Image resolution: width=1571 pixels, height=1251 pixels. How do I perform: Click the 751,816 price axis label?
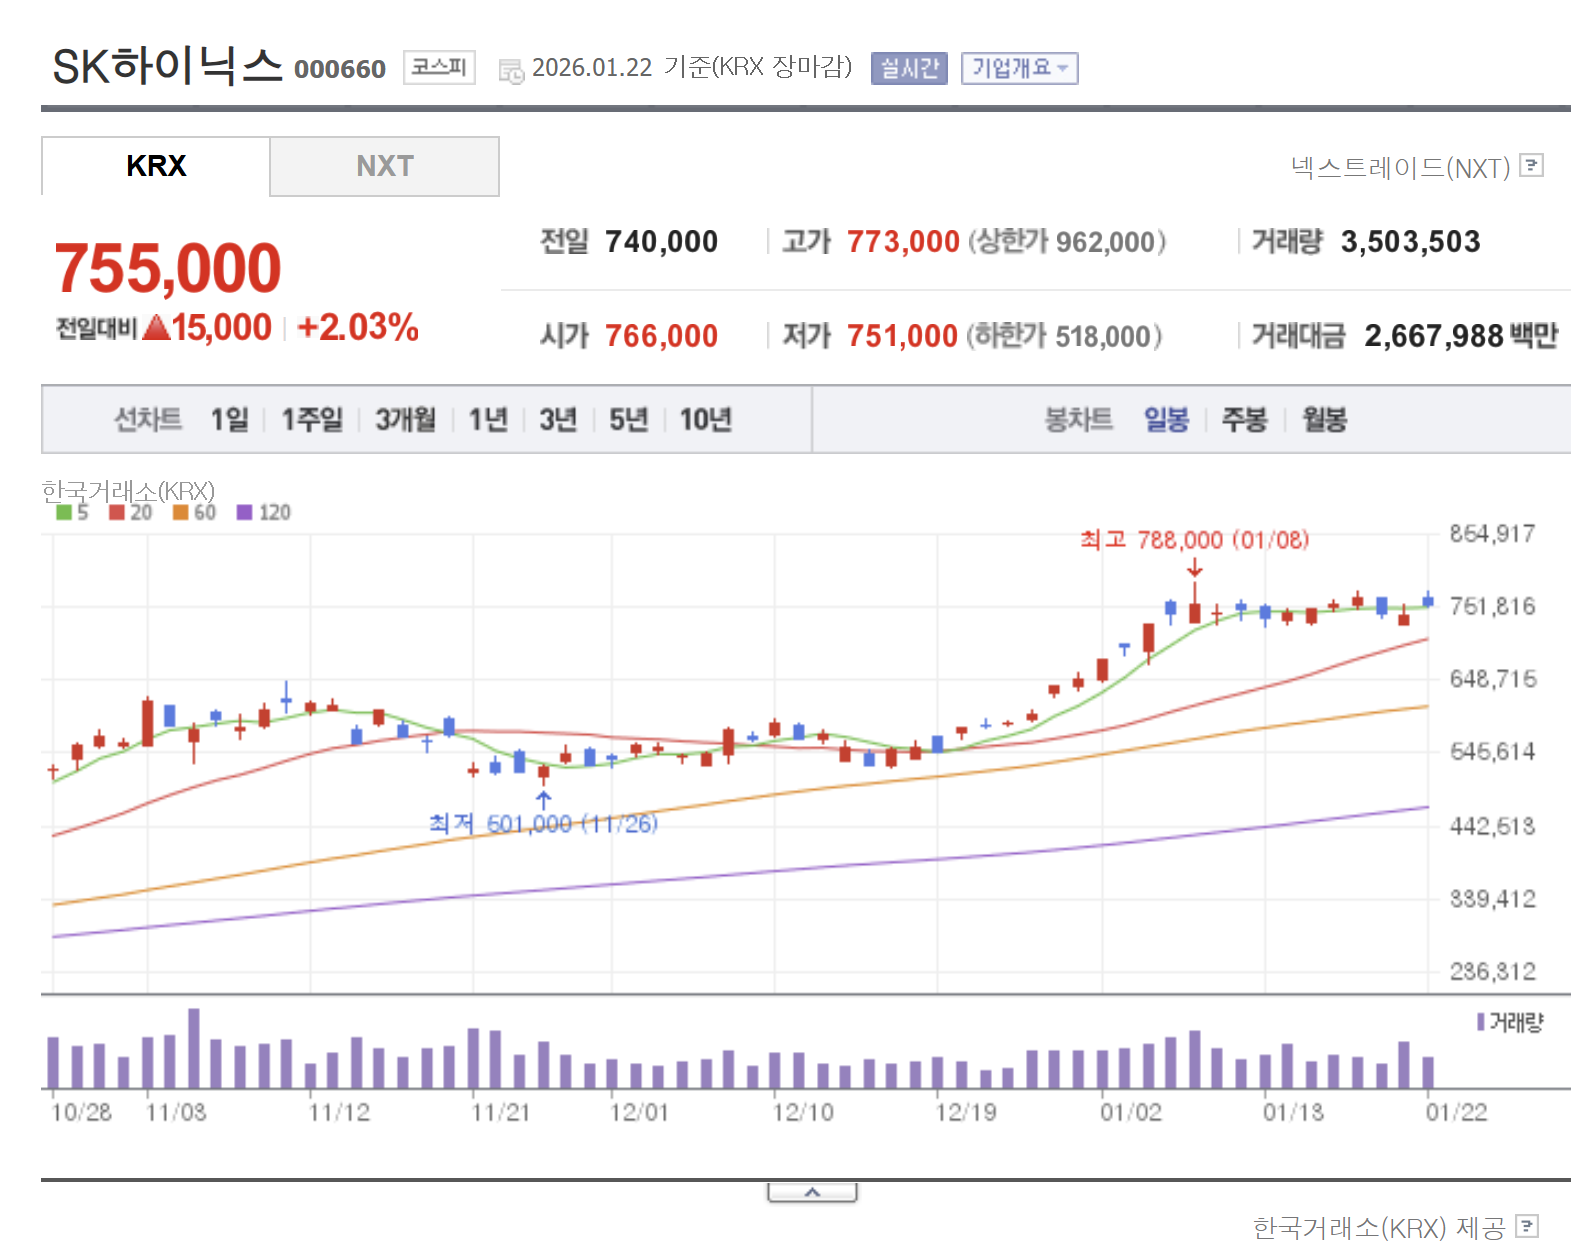(1492, 606)
